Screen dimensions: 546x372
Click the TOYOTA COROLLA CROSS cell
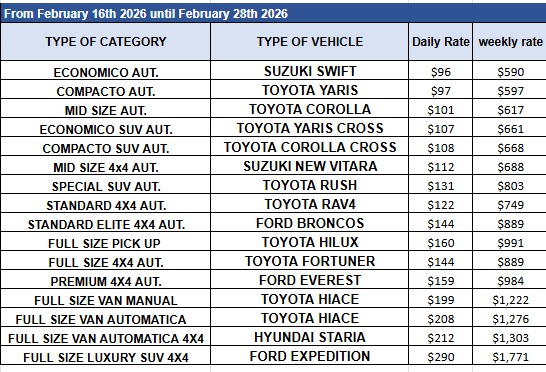click(310, 147)
